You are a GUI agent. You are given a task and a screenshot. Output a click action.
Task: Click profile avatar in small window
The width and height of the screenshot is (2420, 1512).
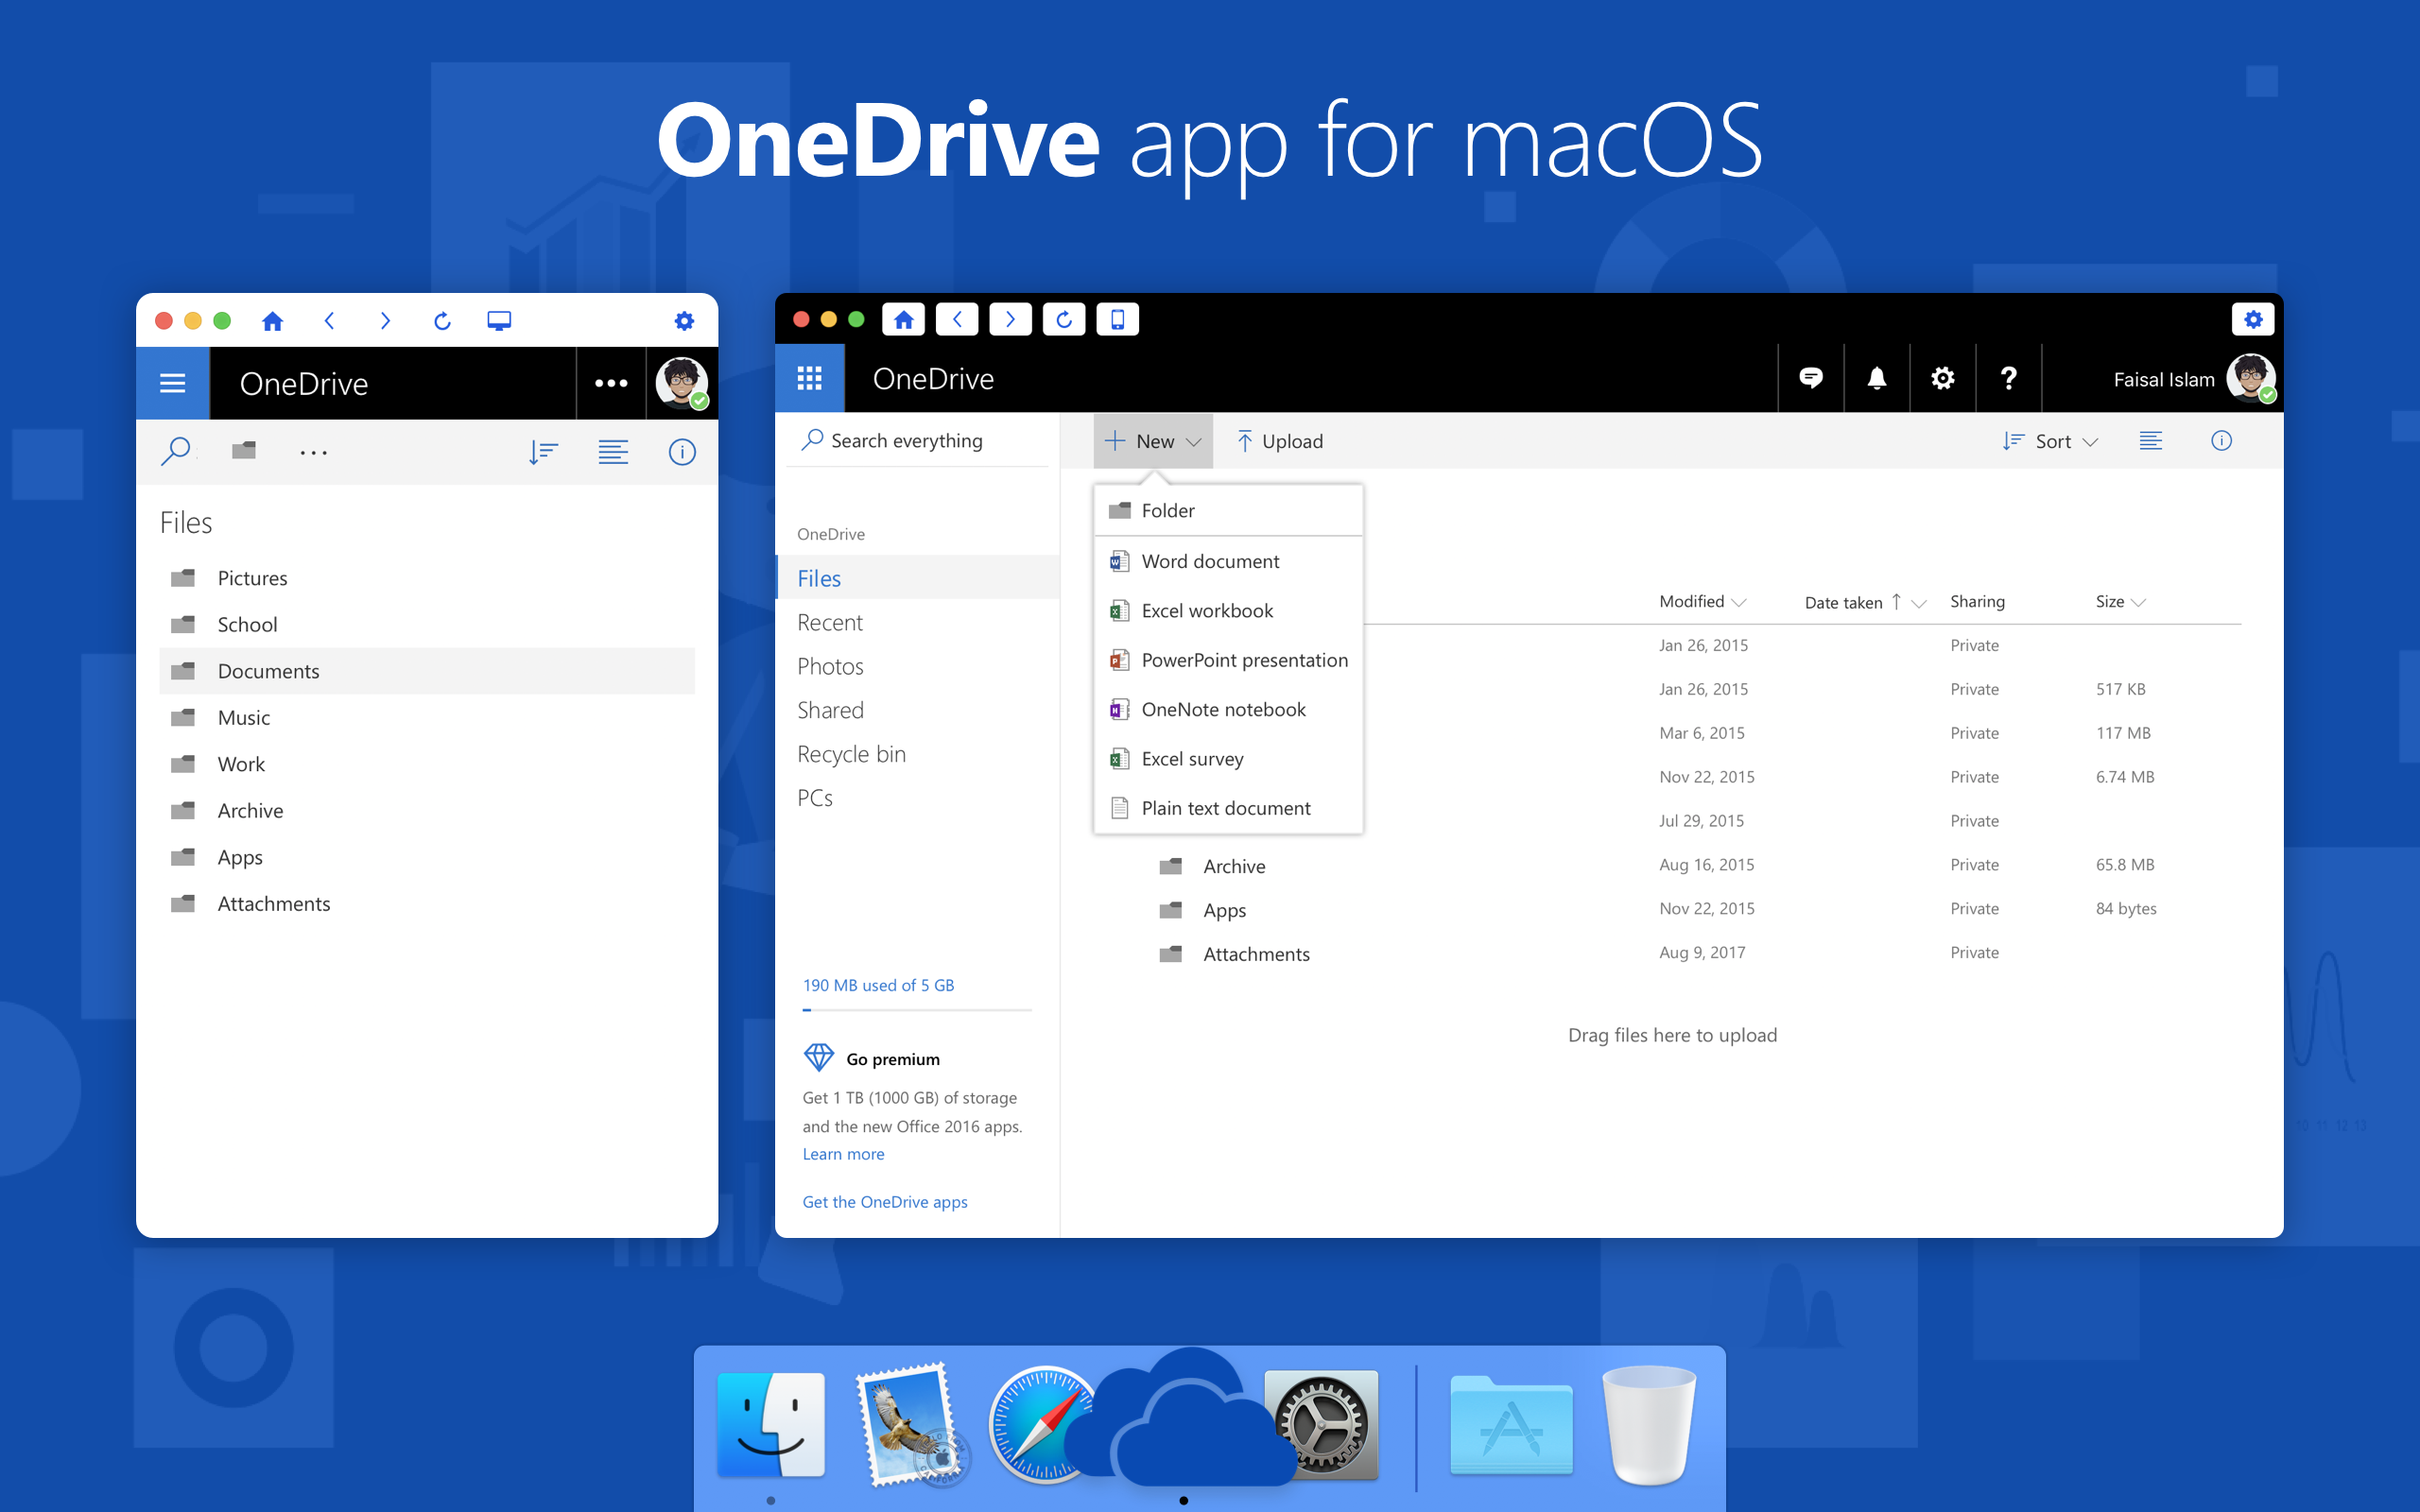pos(682,383)
